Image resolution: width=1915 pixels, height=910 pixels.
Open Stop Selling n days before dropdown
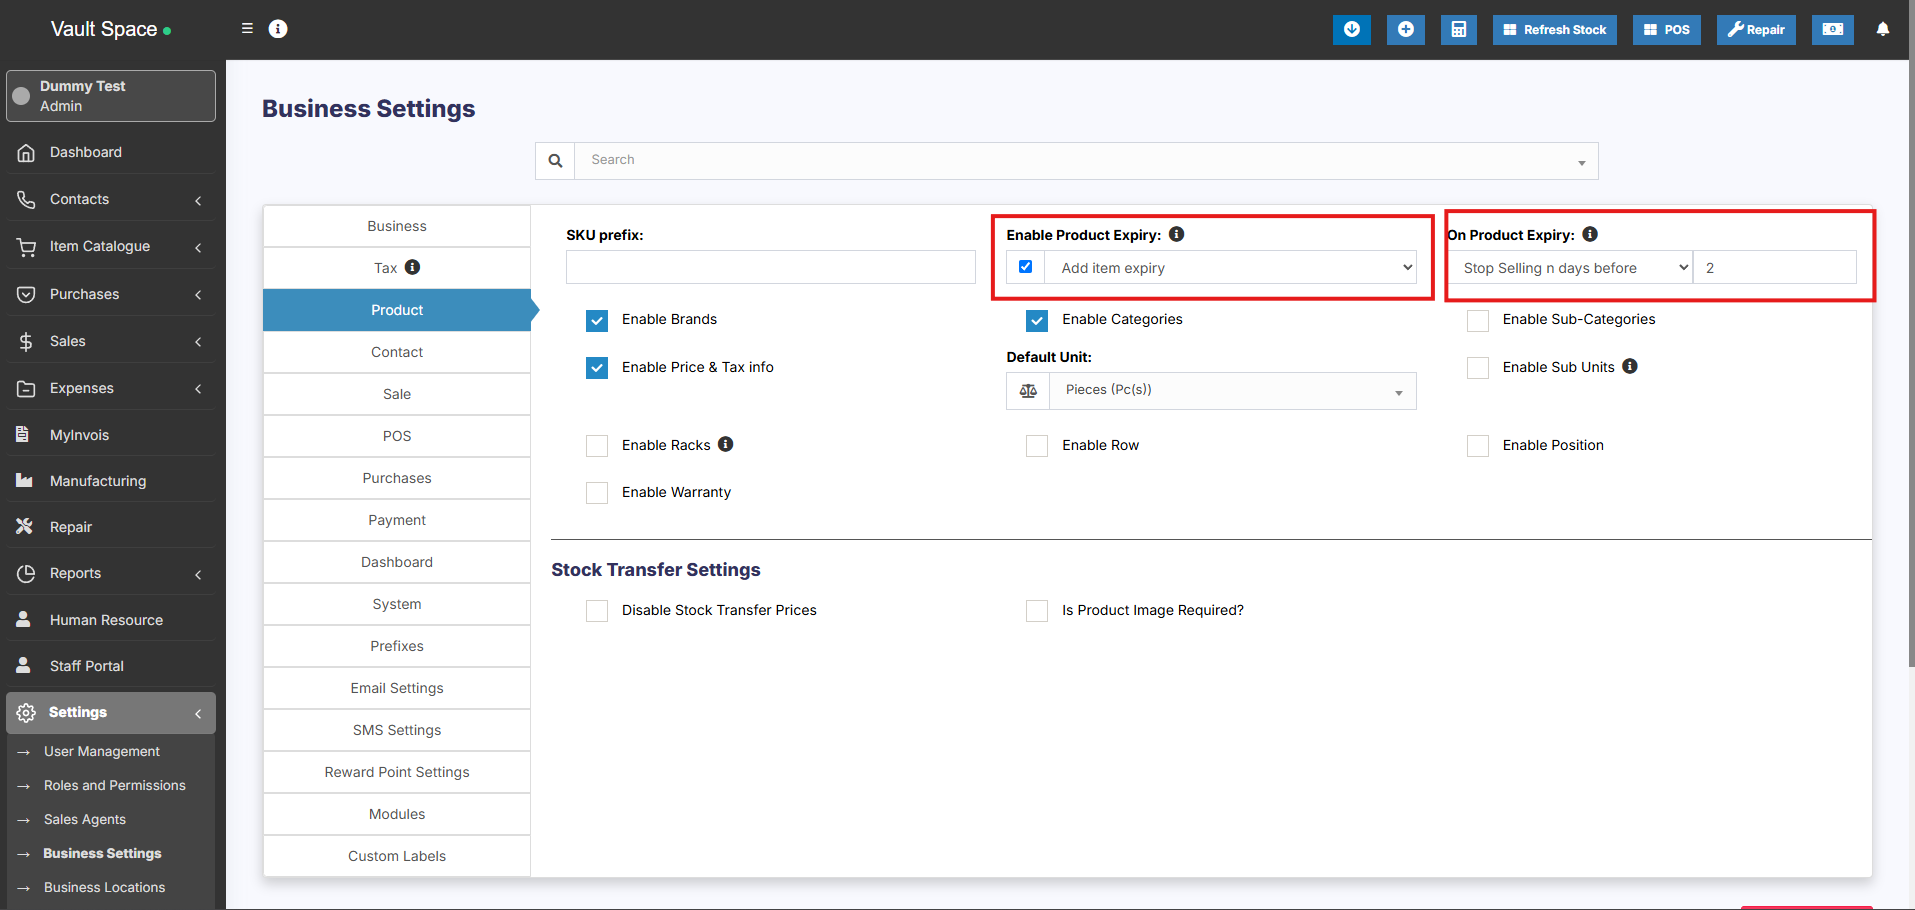(x=1570, y=268)
